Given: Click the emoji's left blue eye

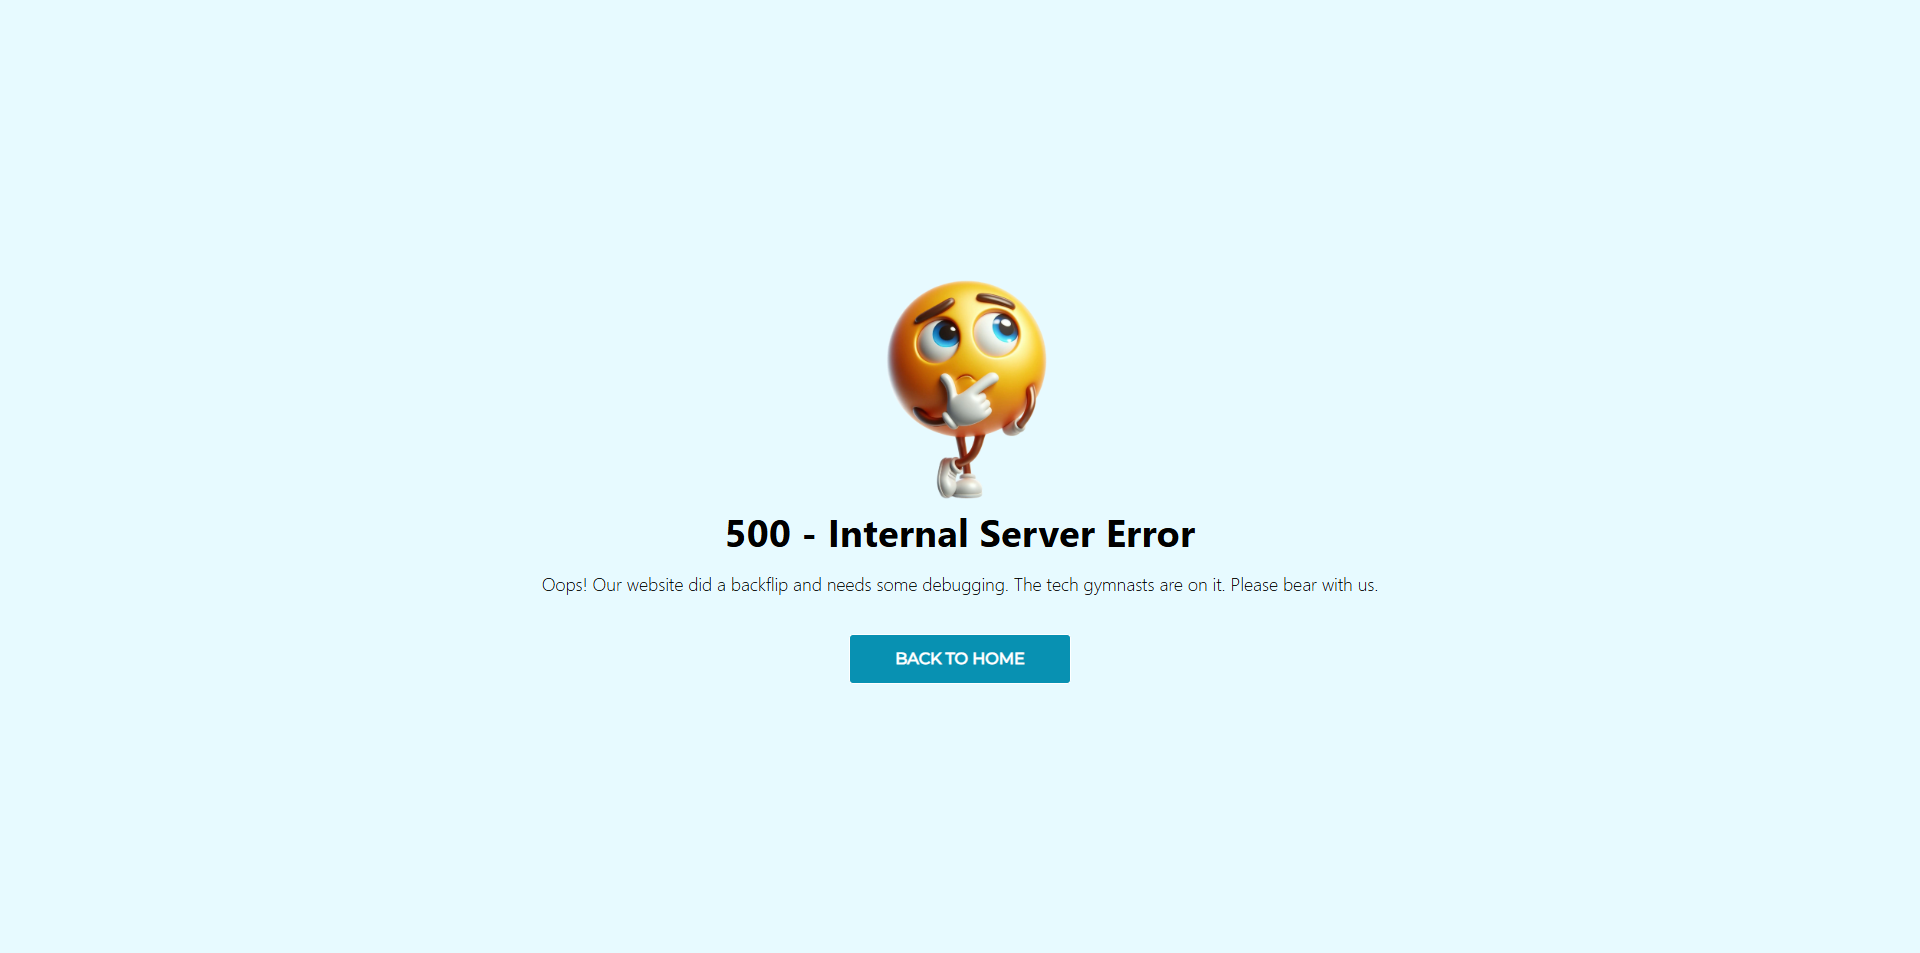Looking at the screenshot, I should click(x=939, y=338).
